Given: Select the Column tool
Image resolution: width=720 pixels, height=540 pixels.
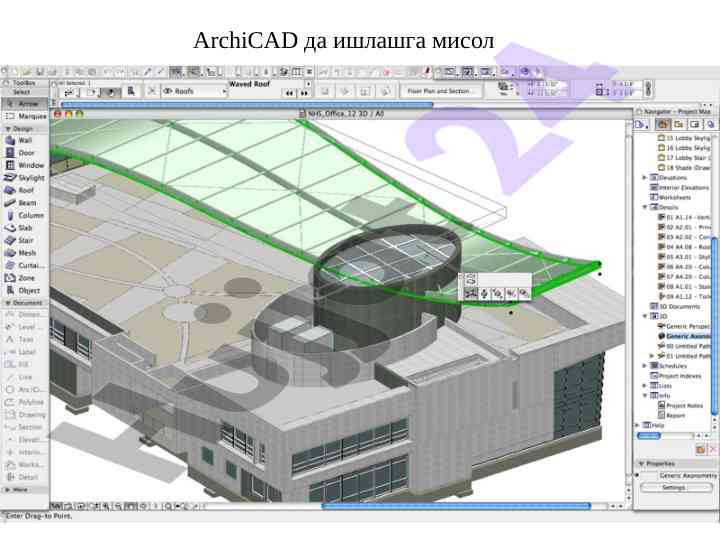Looking at the screenshot, I should pyautogui.click(x=24, y=215).
